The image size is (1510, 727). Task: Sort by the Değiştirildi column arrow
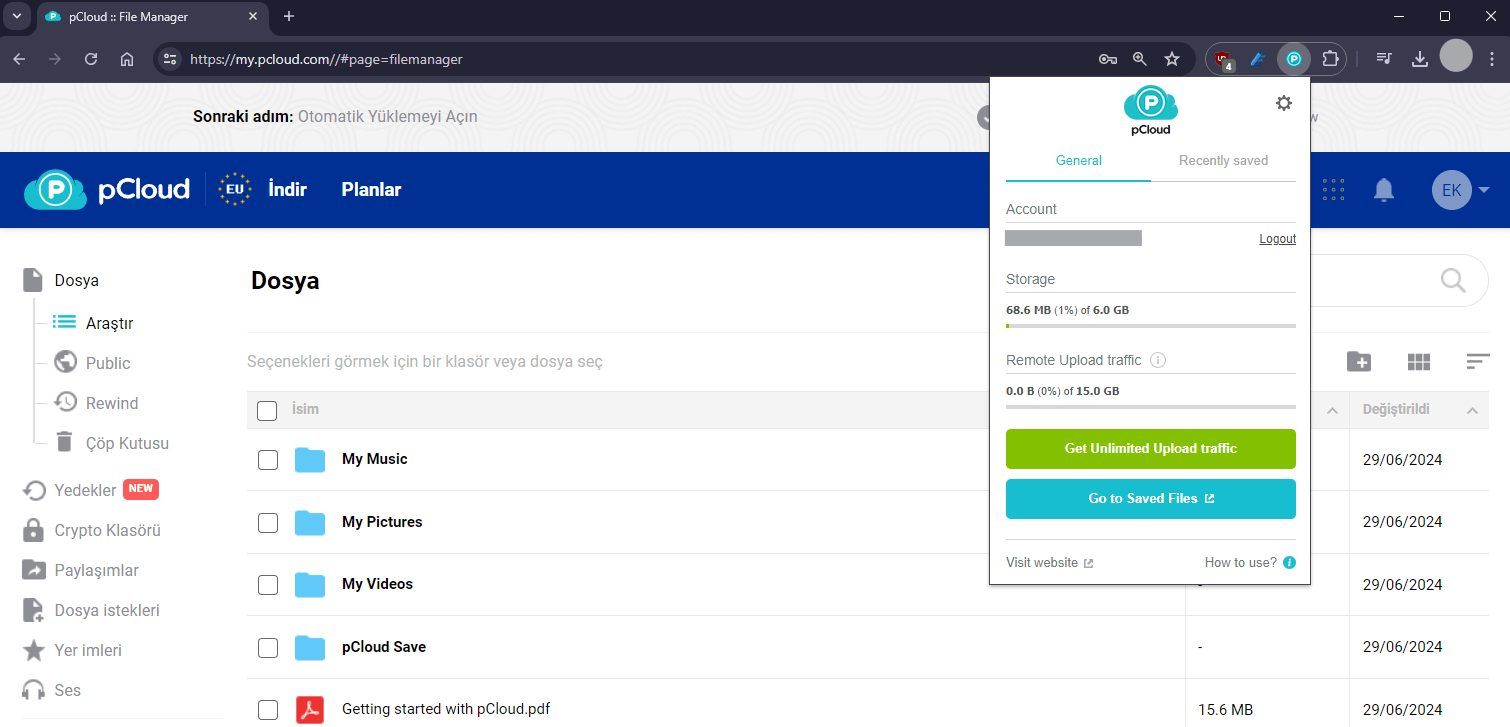pos(1472,410)
